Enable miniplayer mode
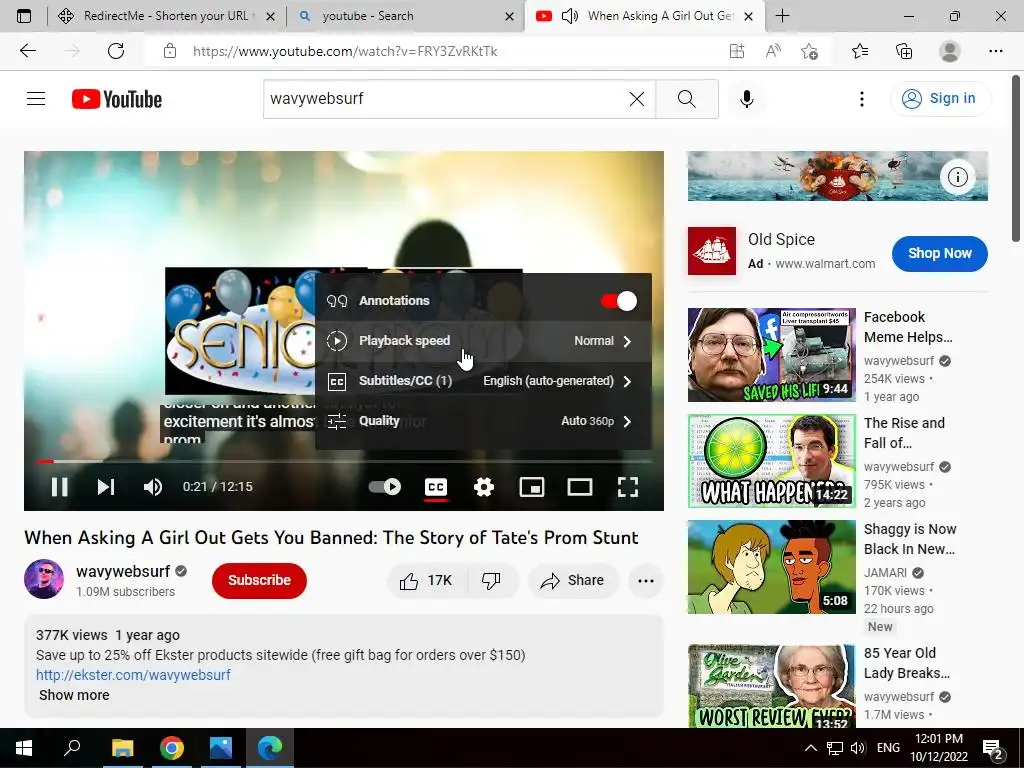 point(532,487)
